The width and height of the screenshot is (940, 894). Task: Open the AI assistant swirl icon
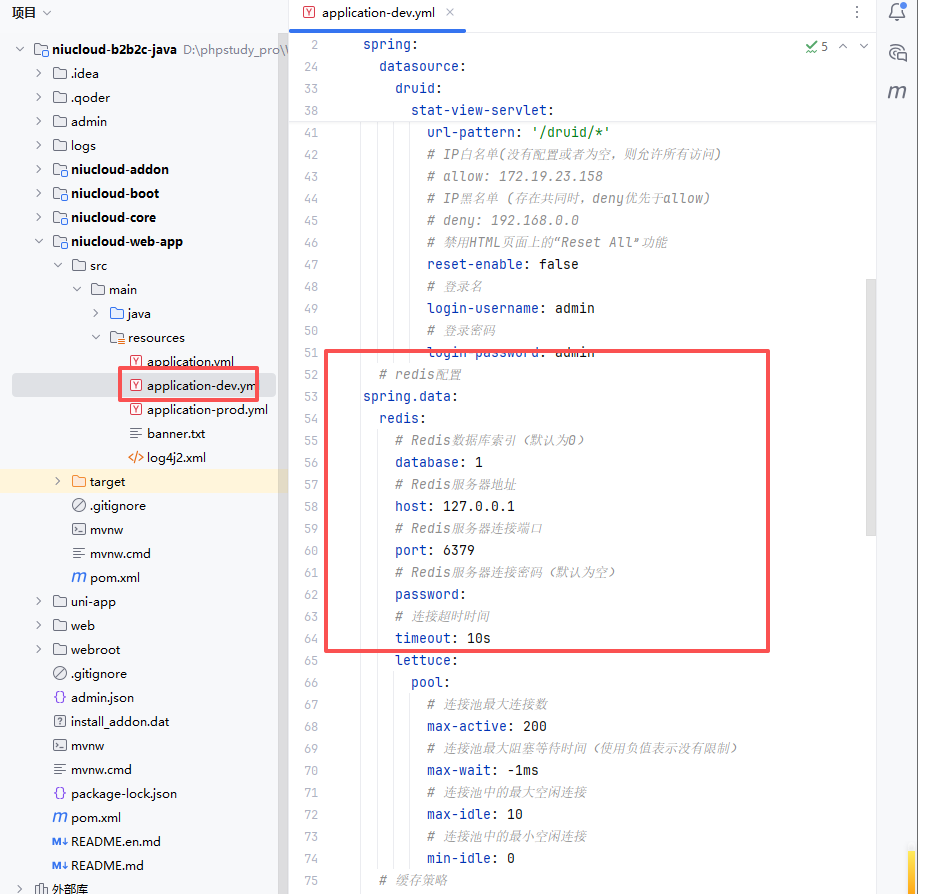[x=897, y=53]
